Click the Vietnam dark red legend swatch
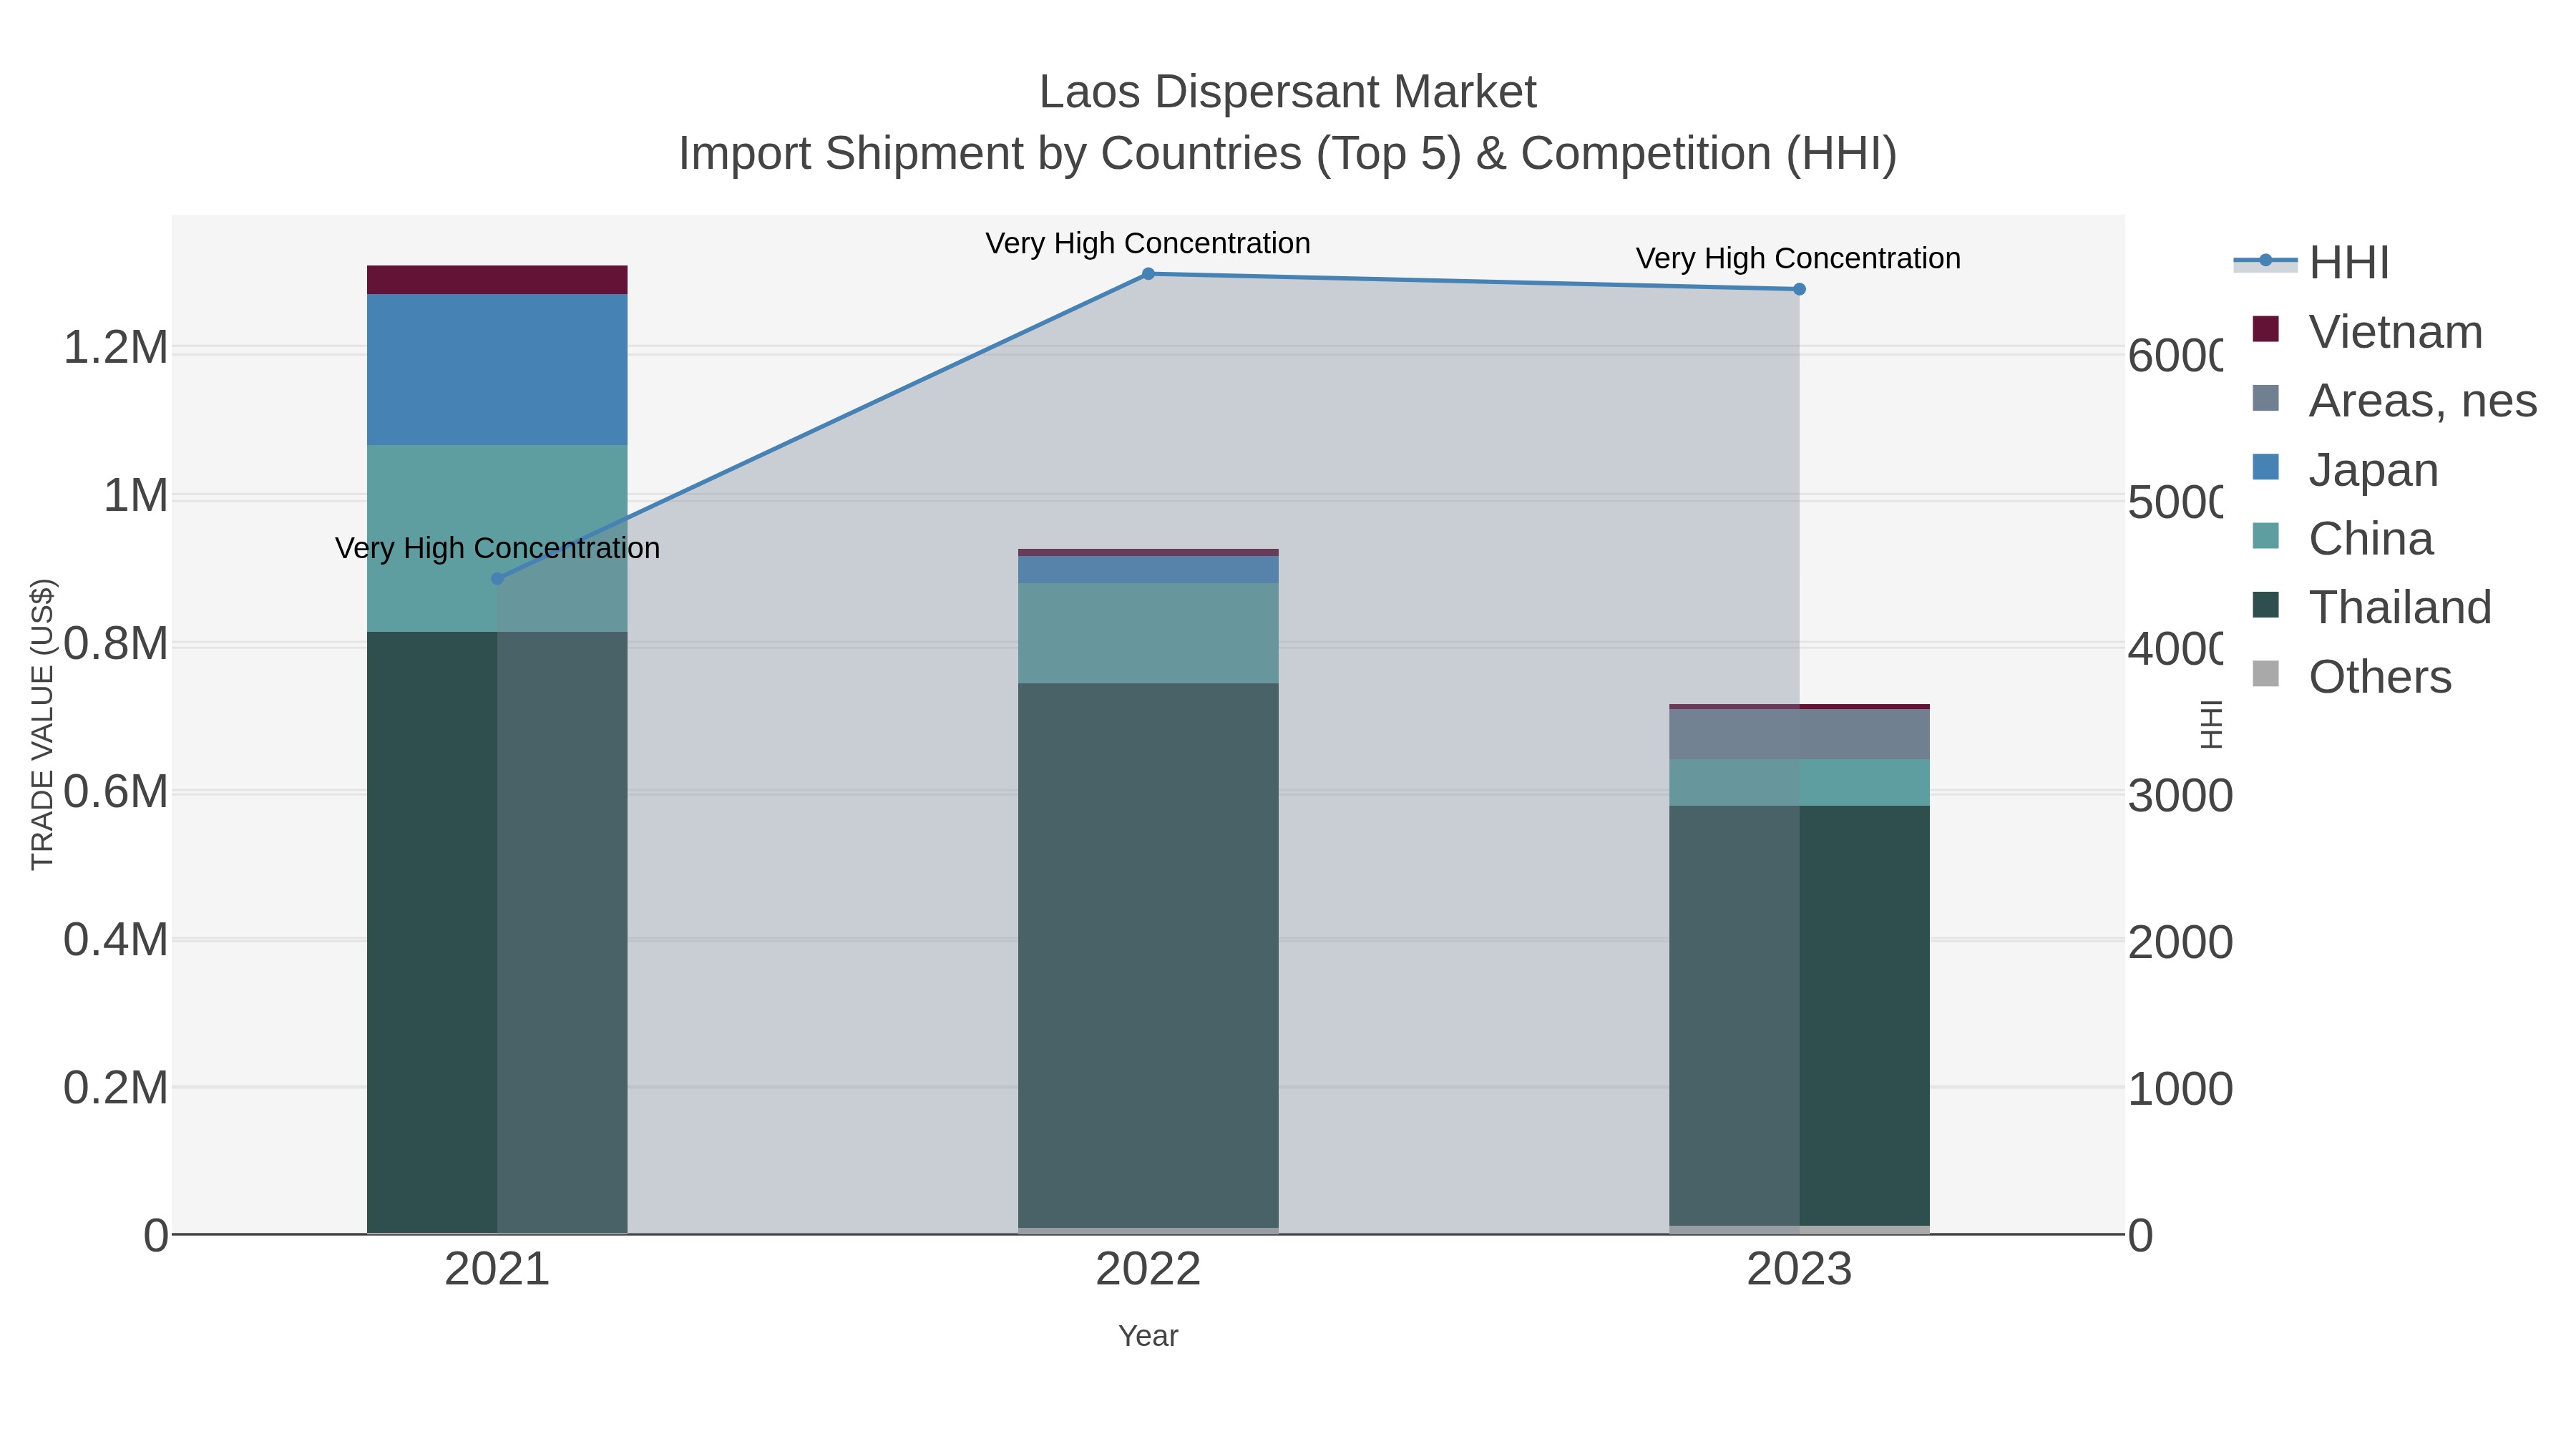 (2265, 329)
